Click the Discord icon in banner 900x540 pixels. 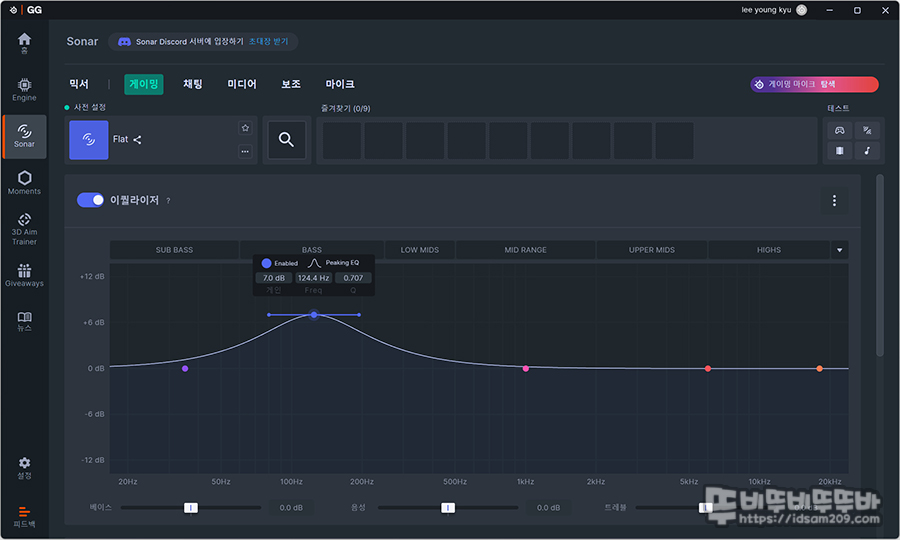point(124,42)
